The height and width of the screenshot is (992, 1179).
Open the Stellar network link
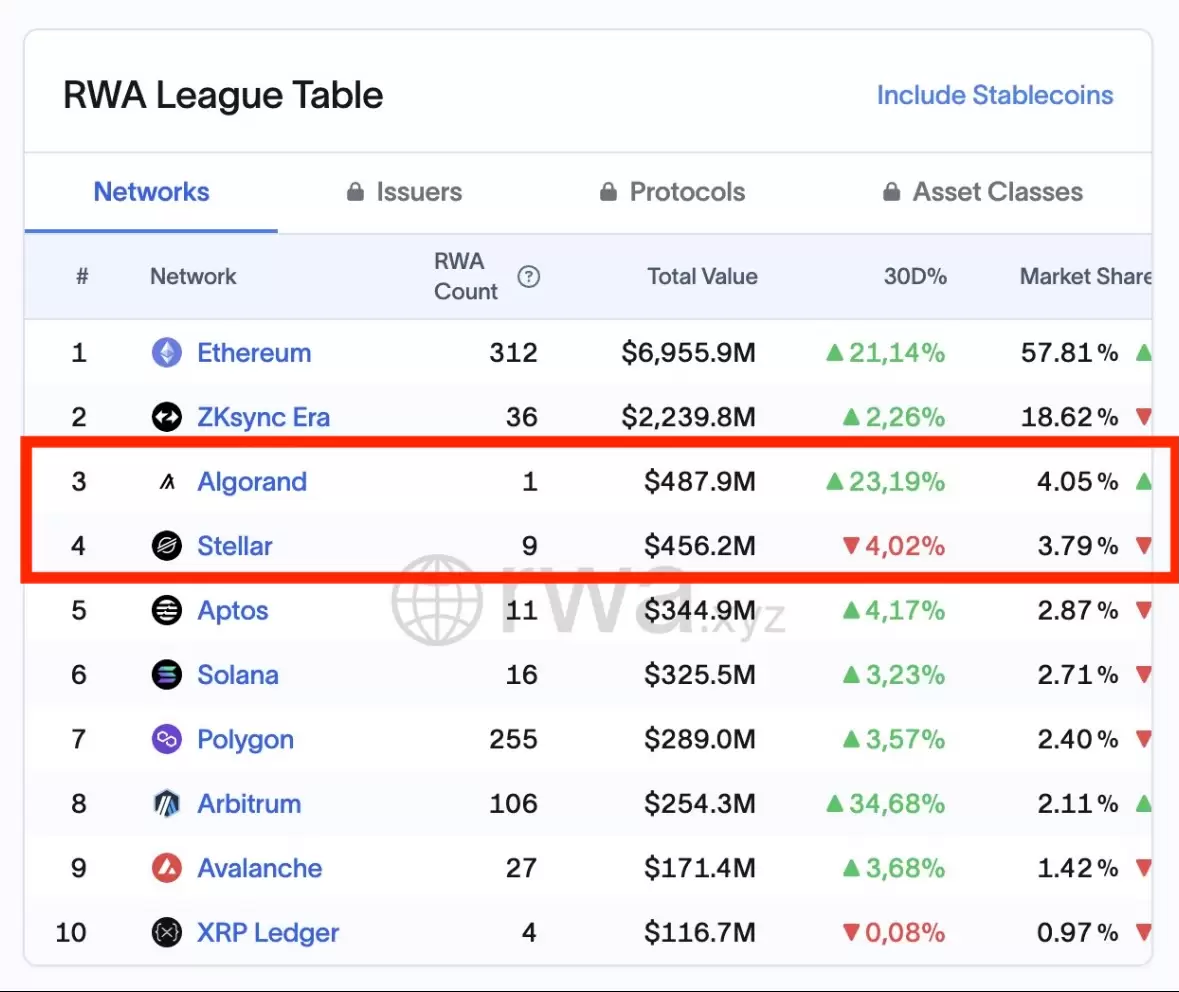click(235, 545)
